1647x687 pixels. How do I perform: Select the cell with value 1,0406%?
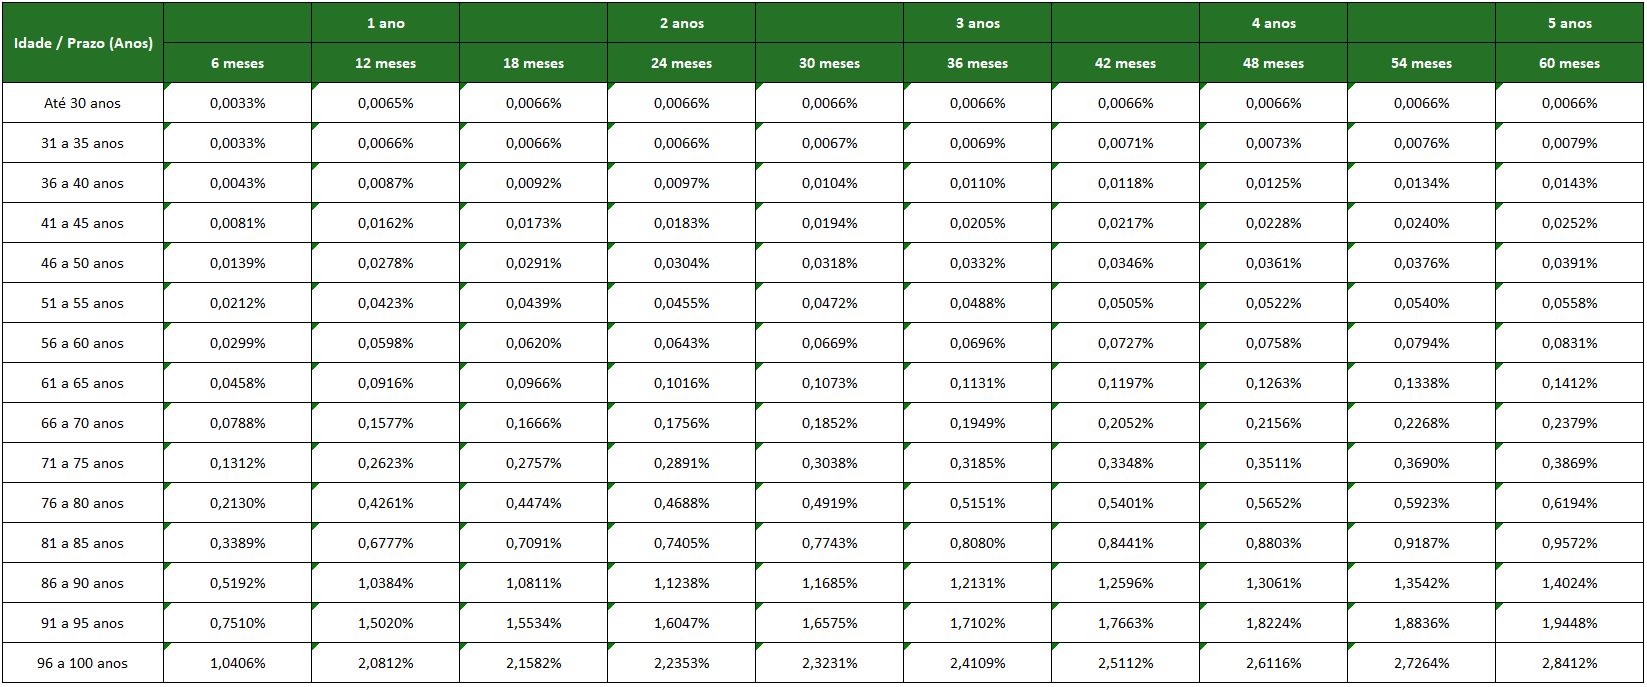[x=237, y=663]
